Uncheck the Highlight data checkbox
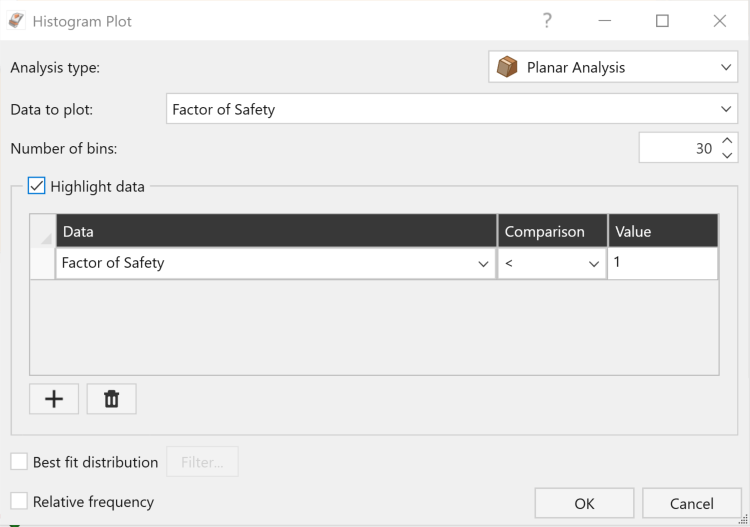Image resolution: width=750 pixels, height=527 pixels. click(36, 186)
